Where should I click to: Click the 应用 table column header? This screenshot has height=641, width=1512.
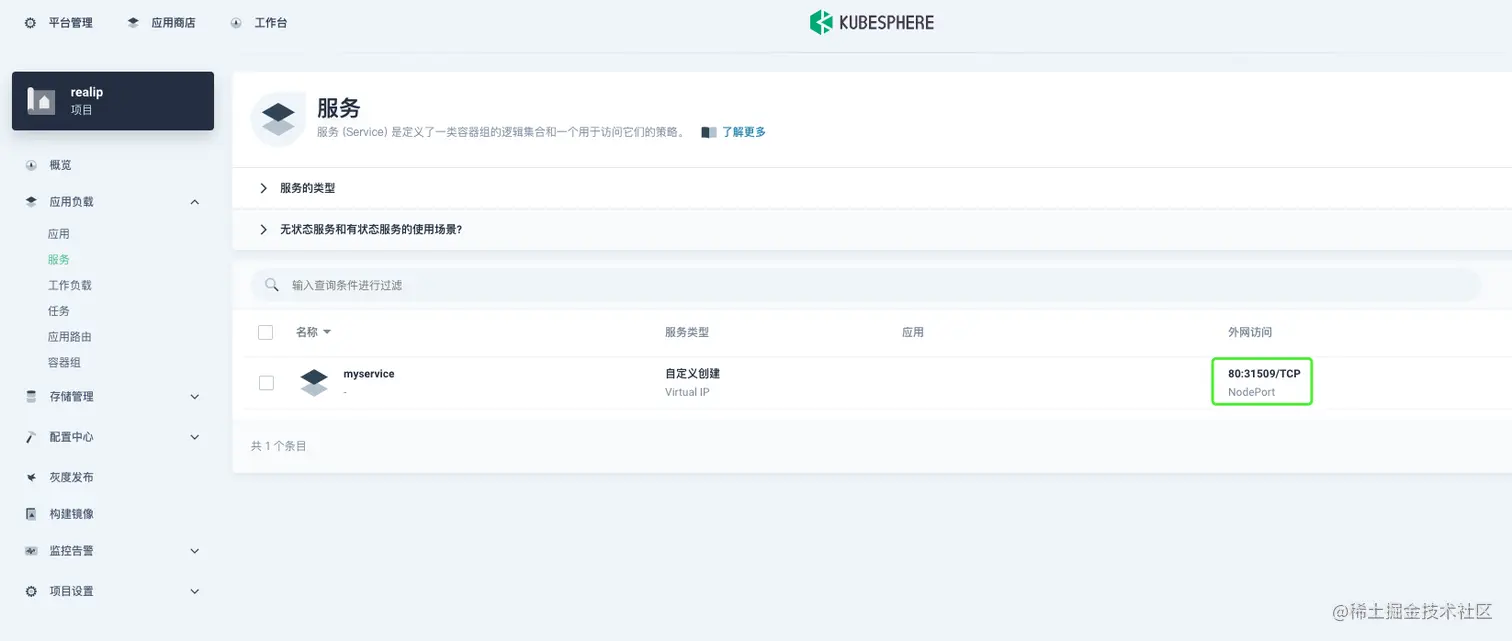pyautogui.click(x=913, y=332)
